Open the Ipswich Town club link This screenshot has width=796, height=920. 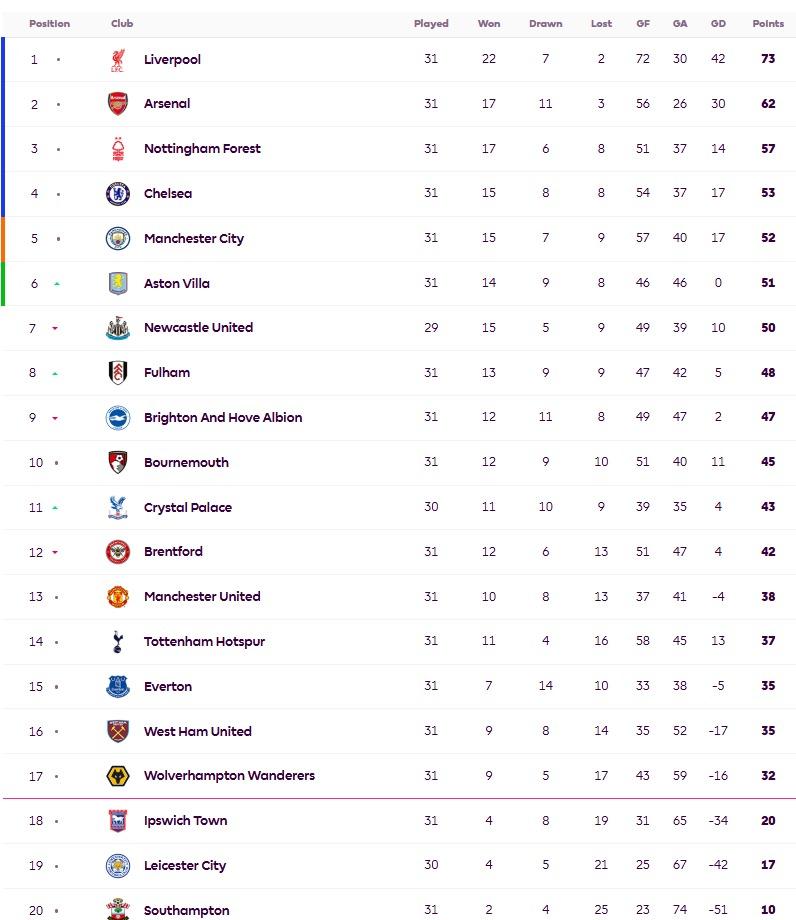tap(185, 821)
